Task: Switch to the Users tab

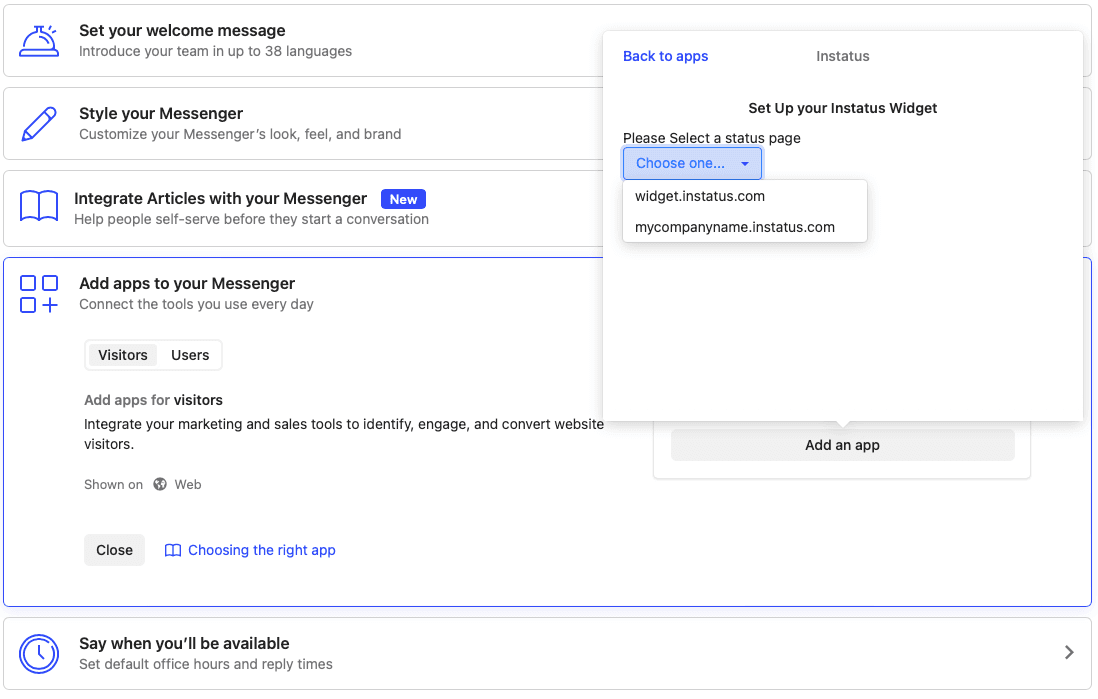Action: [189, 355]
